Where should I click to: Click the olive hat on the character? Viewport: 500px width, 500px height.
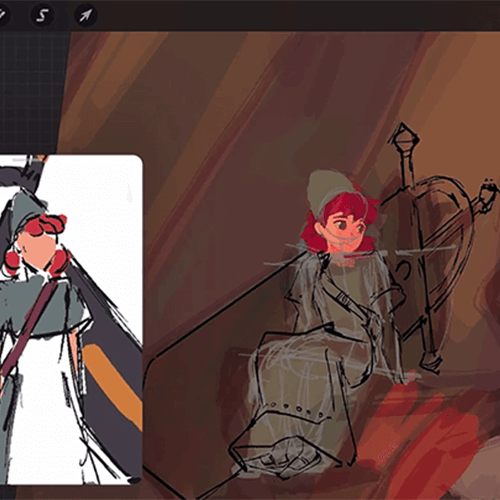tap(322, 187)
